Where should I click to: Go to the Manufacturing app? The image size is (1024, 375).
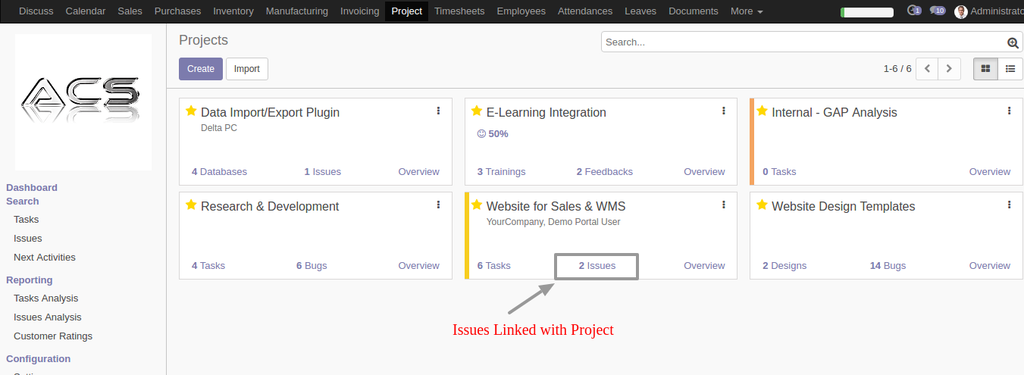297,11
